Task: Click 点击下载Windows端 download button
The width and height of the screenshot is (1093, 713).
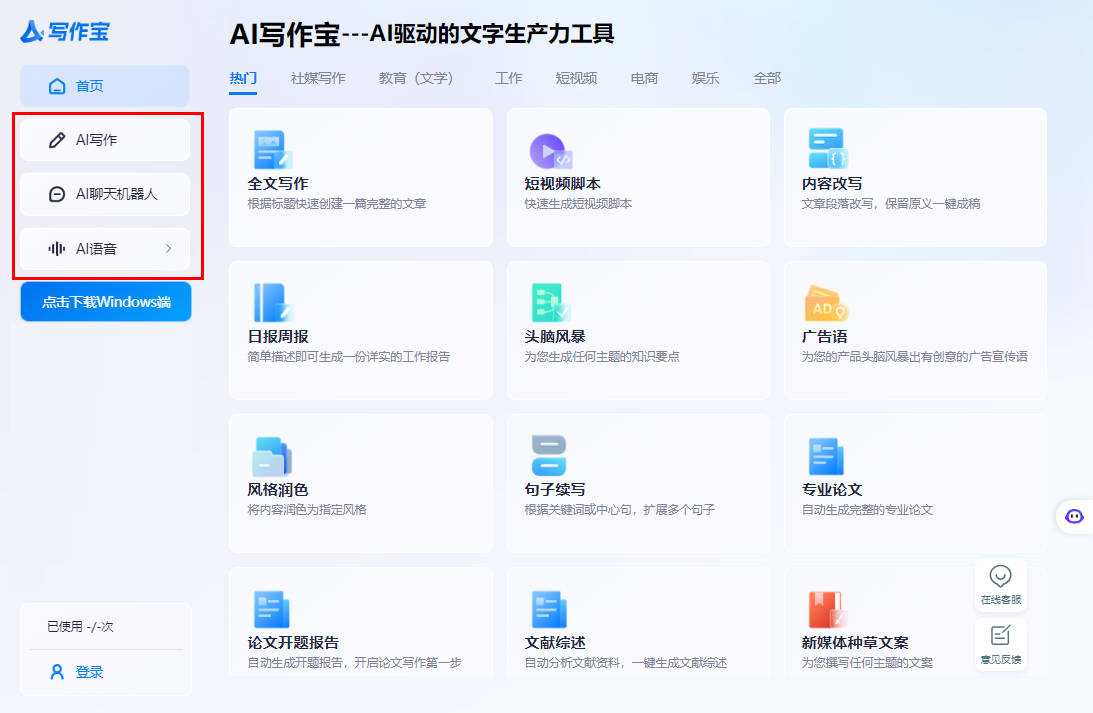Action: click(105, 301)
